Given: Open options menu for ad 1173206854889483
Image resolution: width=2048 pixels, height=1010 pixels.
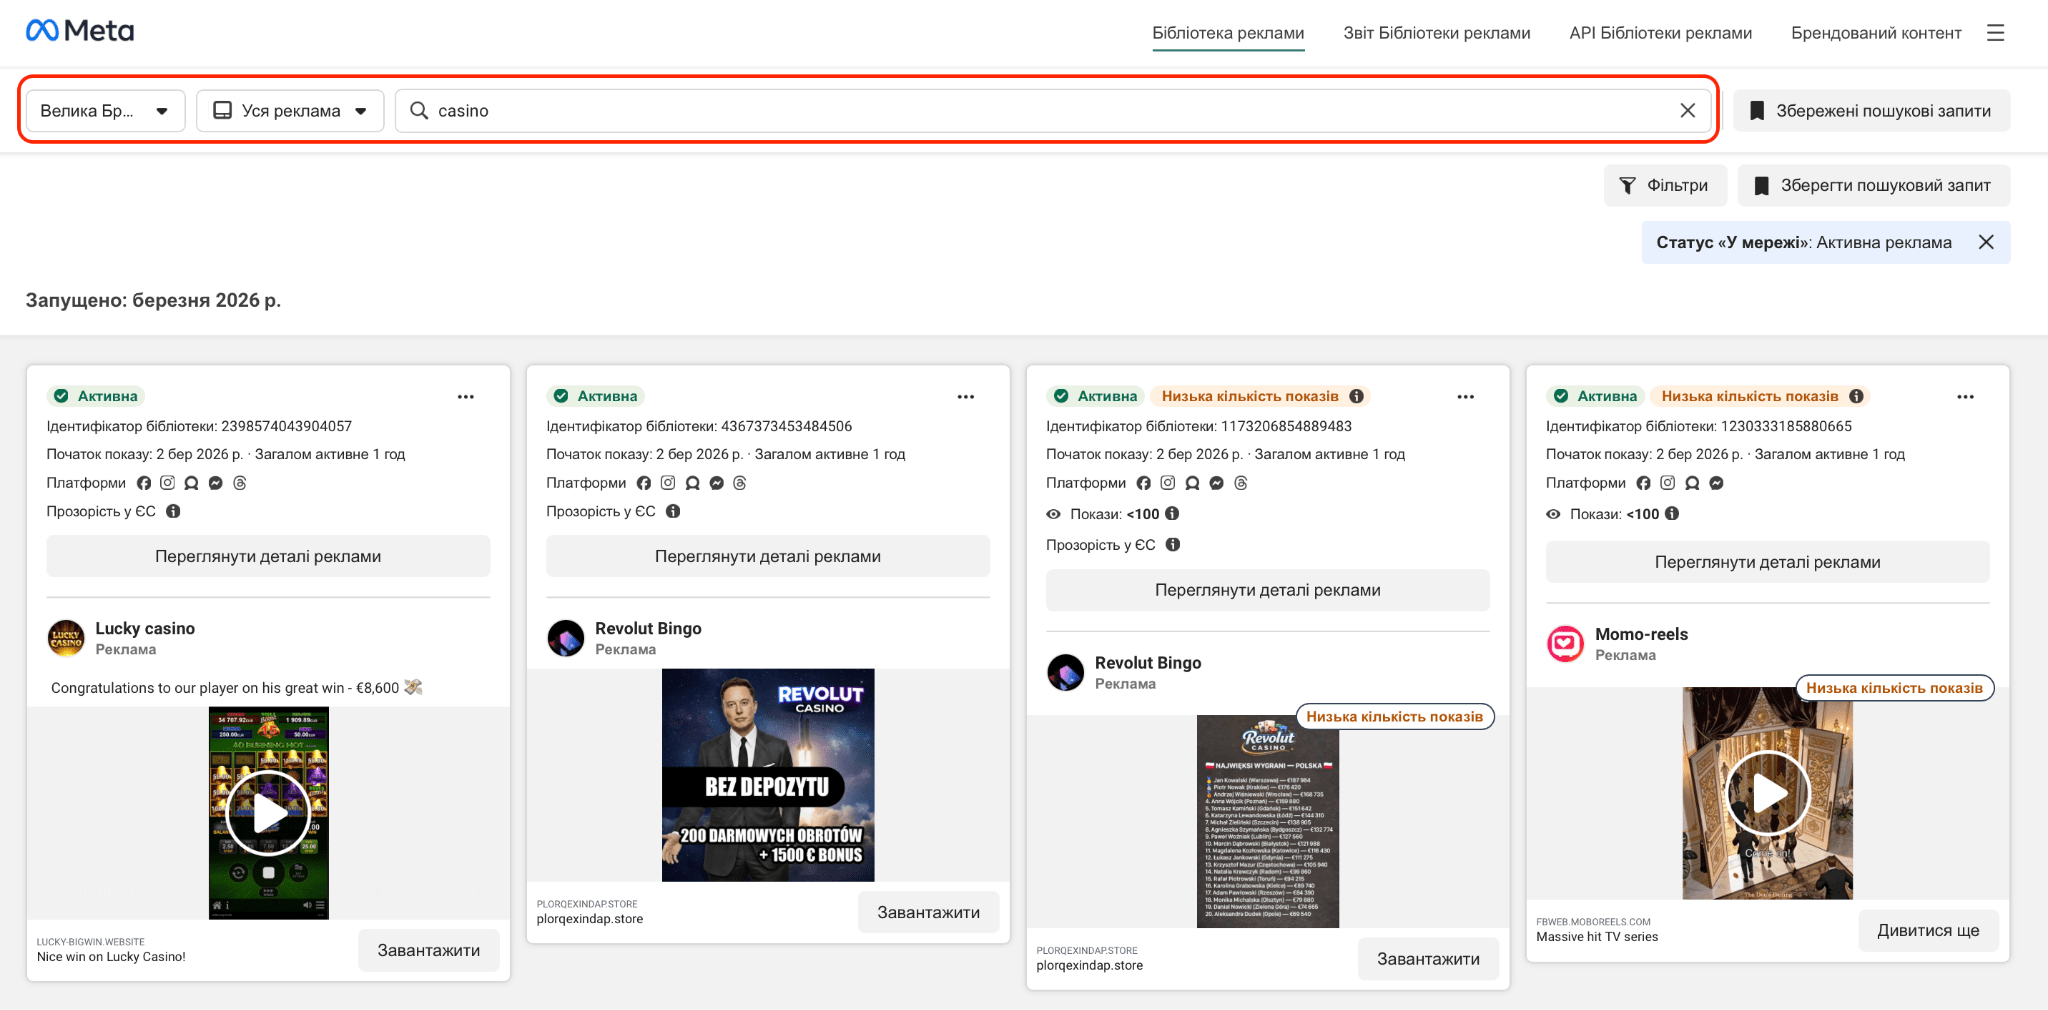Looking at the screenshot, I should click(1466, 397).
